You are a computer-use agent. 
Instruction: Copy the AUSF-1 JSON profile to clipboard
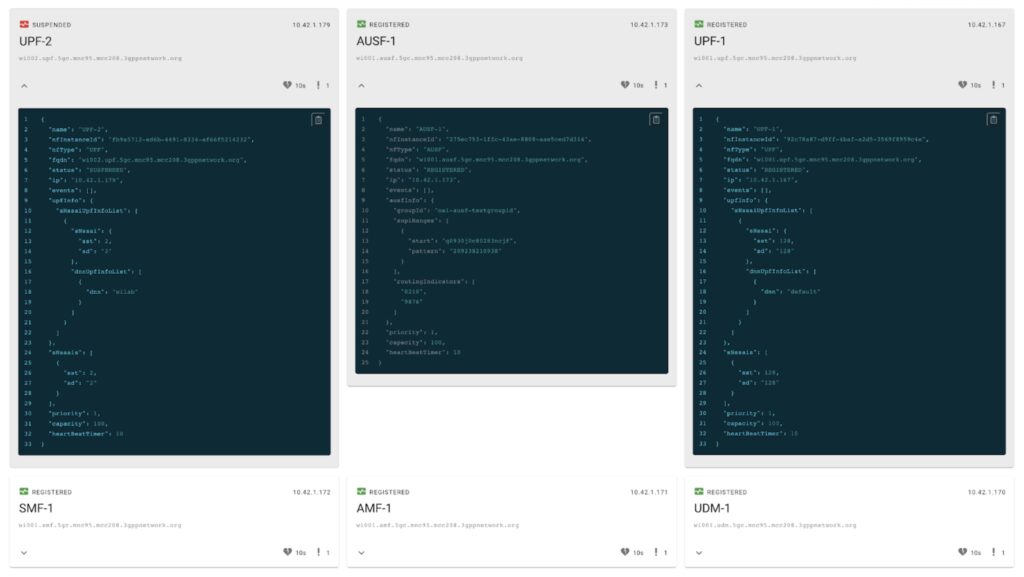click(656, 119)
